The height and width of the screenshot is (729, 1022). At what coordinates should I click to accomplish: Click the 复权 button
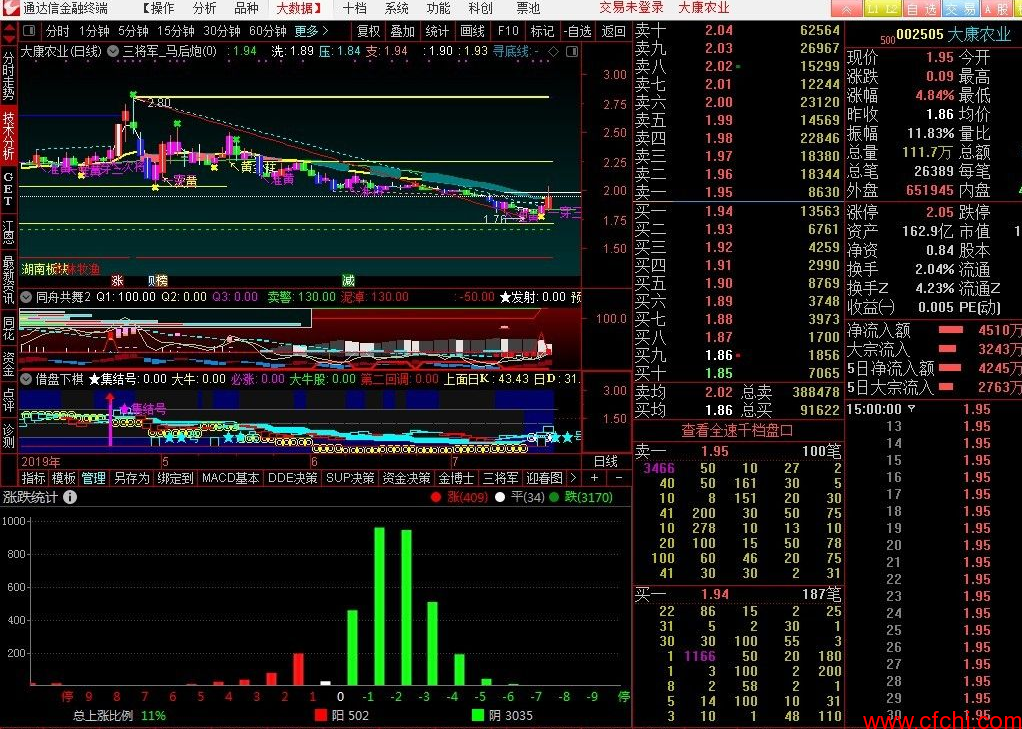(368, 31)
